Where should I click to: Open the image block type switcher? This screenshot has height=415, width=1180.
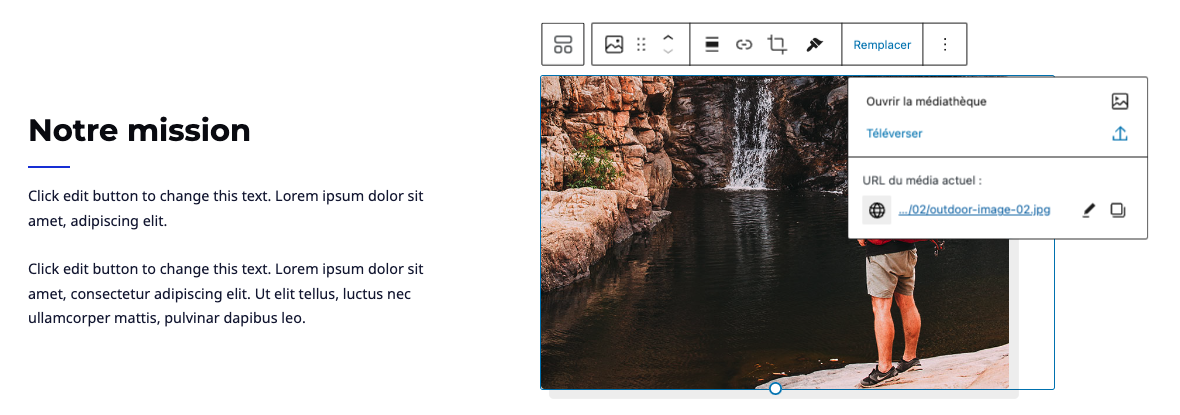[x=614, y=45]
